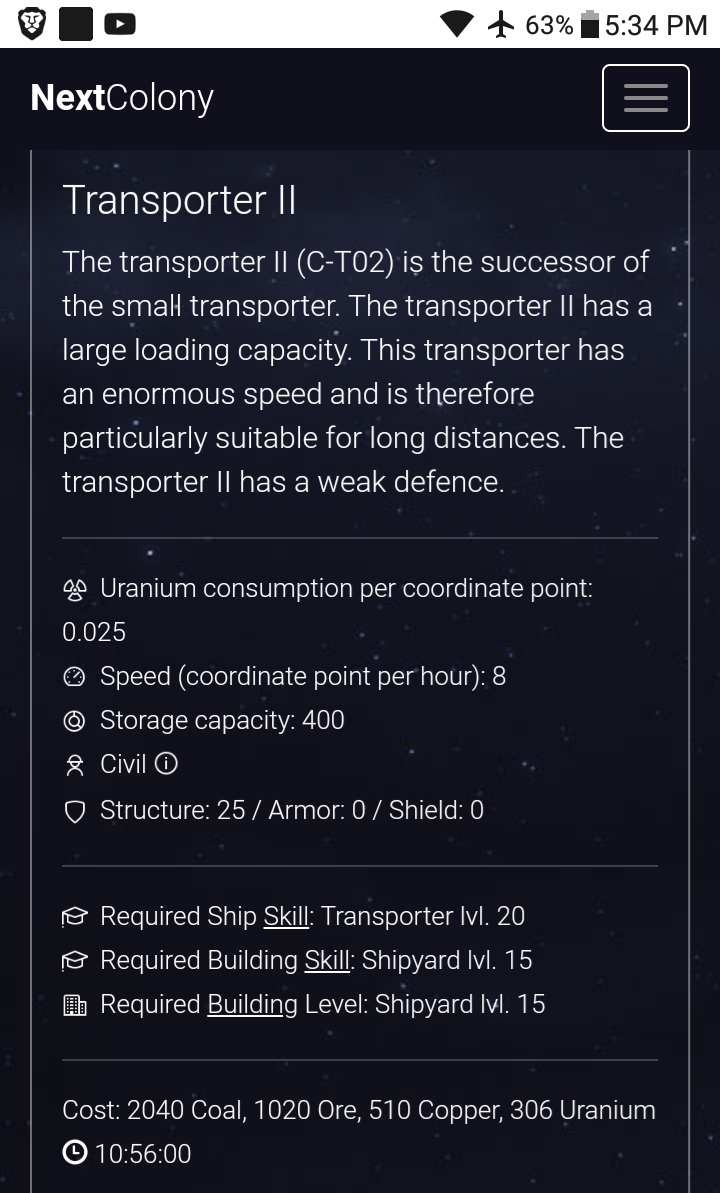Click the graduation cap beside Building Skill
The image size is (720, 1193).
coord(75,961)
